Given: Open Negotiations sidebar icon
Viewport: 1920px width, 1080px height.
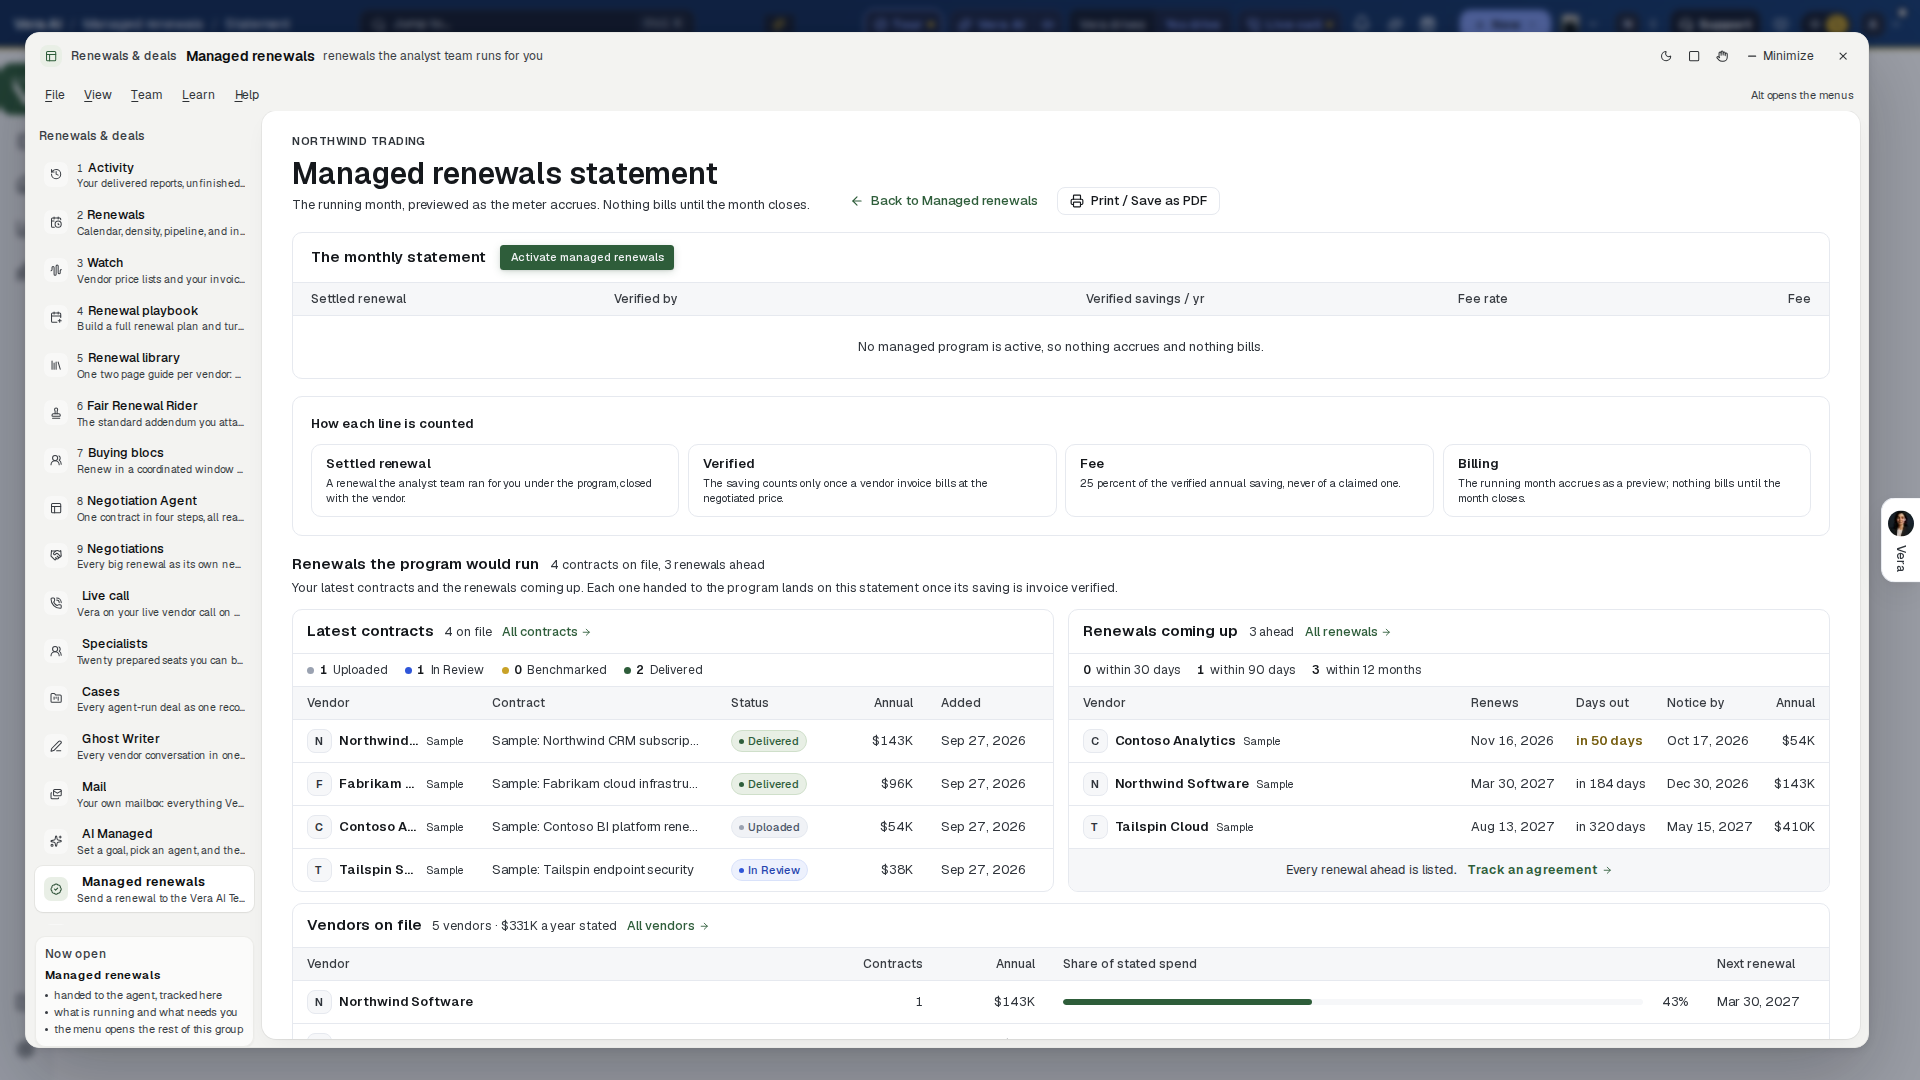Looking at the screenshot, I should [56, 556].
